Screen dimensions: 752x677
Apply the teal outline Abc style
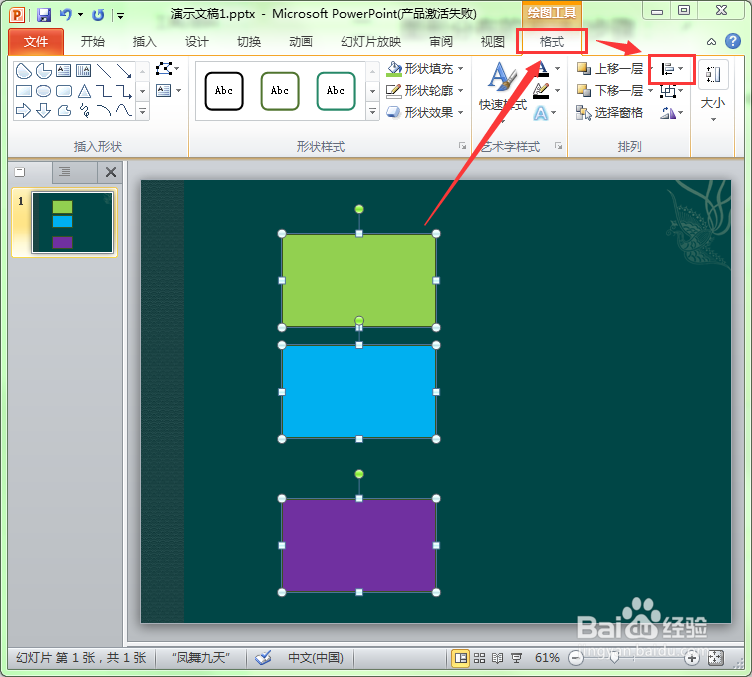[x=336, y=91]
